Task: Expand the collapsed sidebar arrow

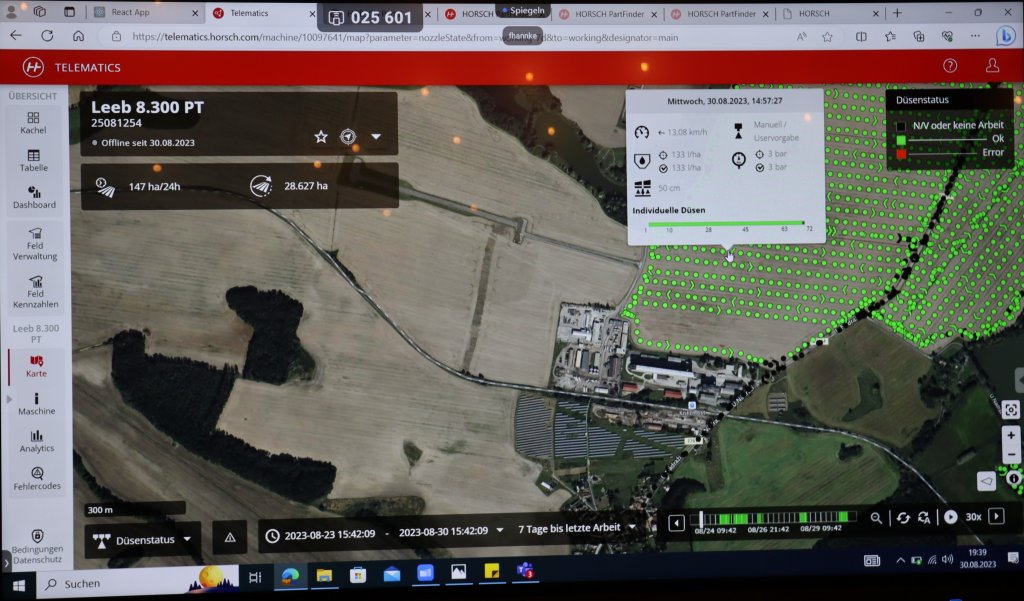Action: point(7,561)
